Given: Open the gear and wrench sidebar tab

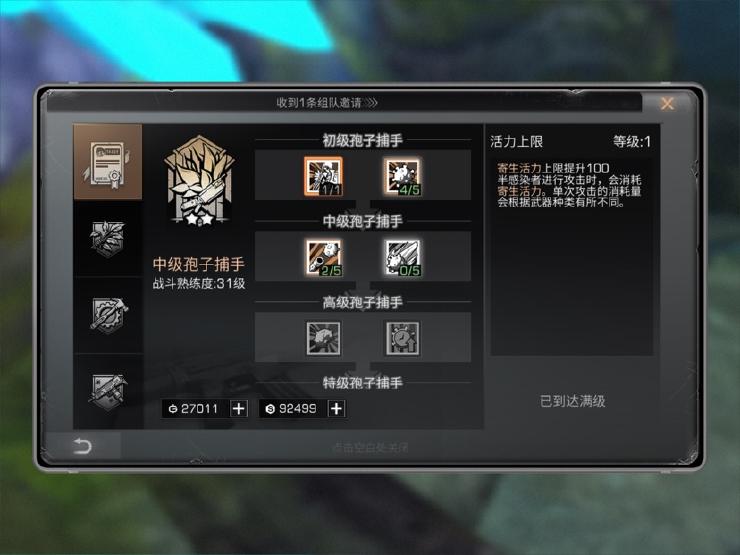Looking at the screenshot, I should click(x=108, y=315).
